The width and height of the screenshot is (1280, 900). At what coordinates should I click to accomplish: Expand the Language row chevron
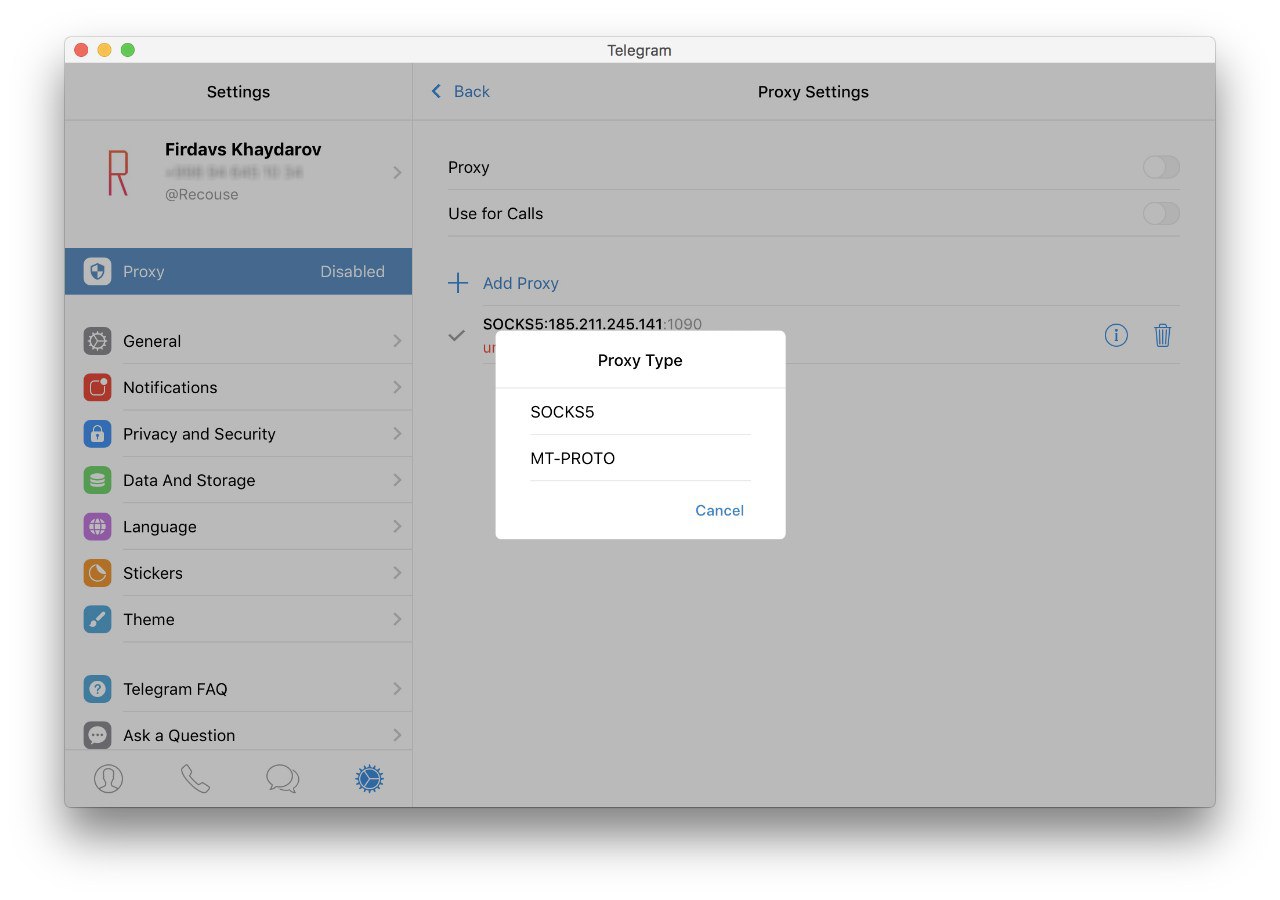tap(397, 526)
